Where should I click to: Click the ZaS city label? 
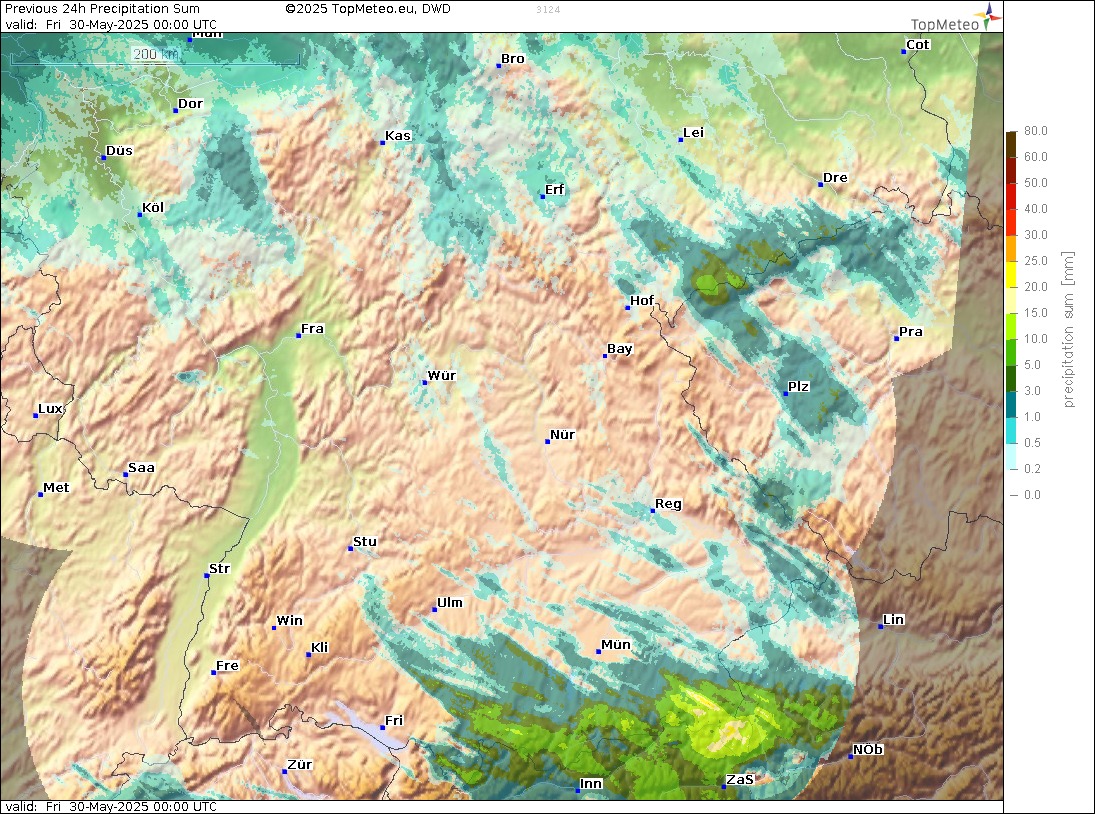click(x=740, y=779)
